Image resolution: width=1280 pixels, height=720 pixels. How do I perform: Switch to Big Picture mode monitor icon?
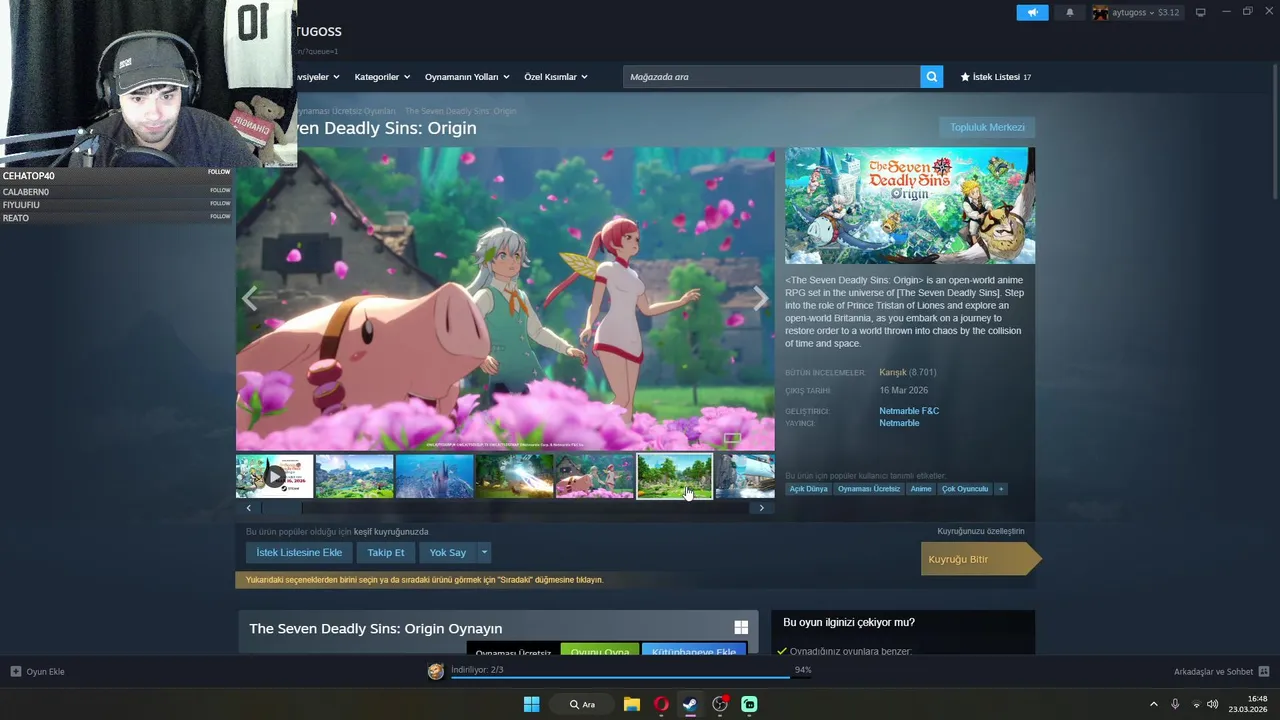point(1200,12)
